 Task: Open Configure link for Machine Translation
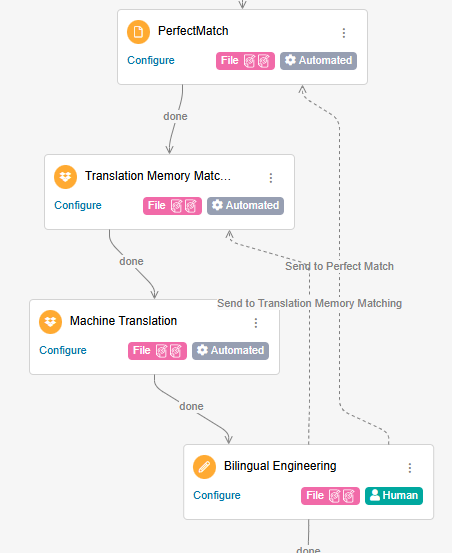[x=63, y=350]
